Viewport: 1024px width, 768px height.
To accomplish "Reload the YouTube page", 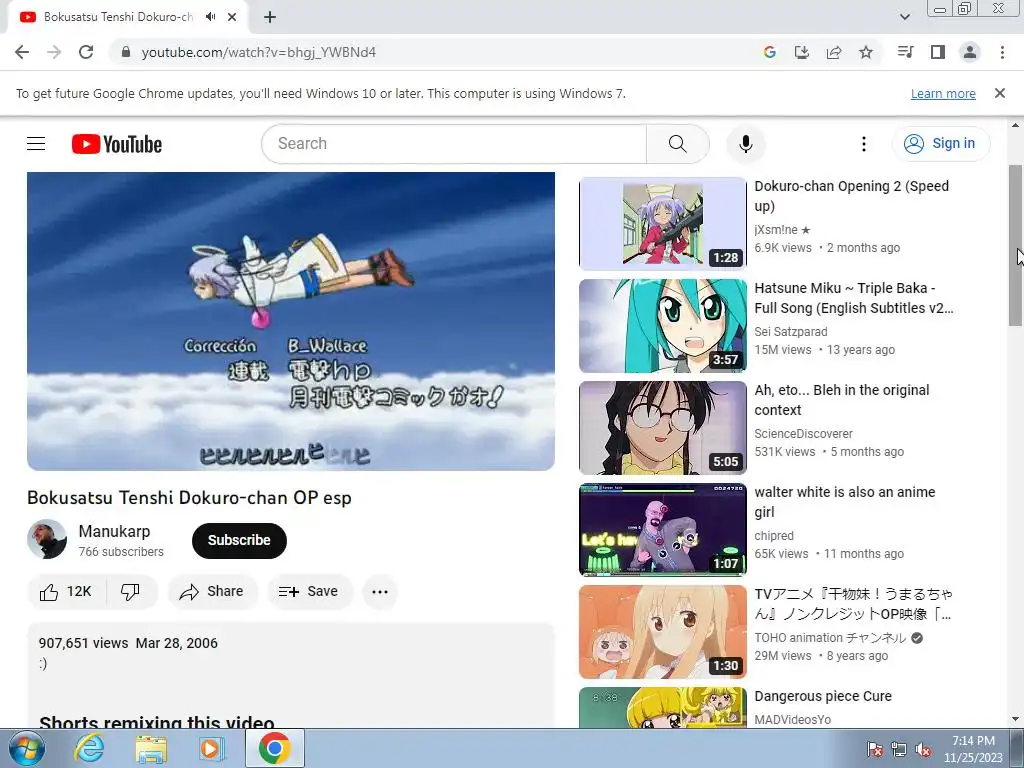I will (86, 52).
